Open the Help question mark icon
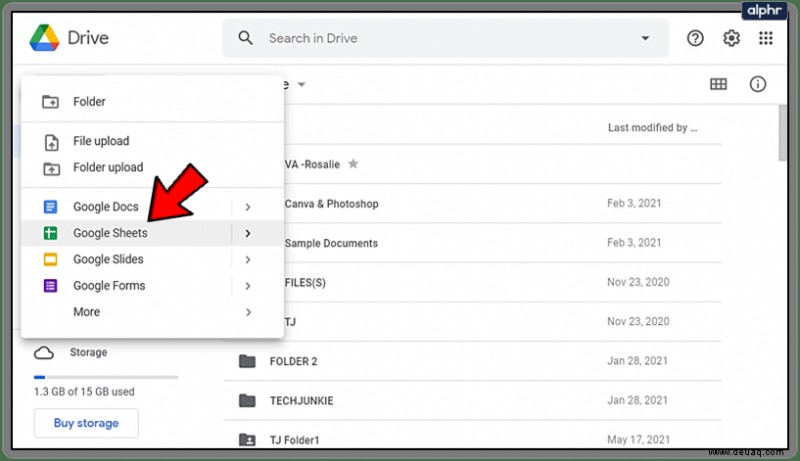This screenshot has height=461, width=800. click(695, 38)
